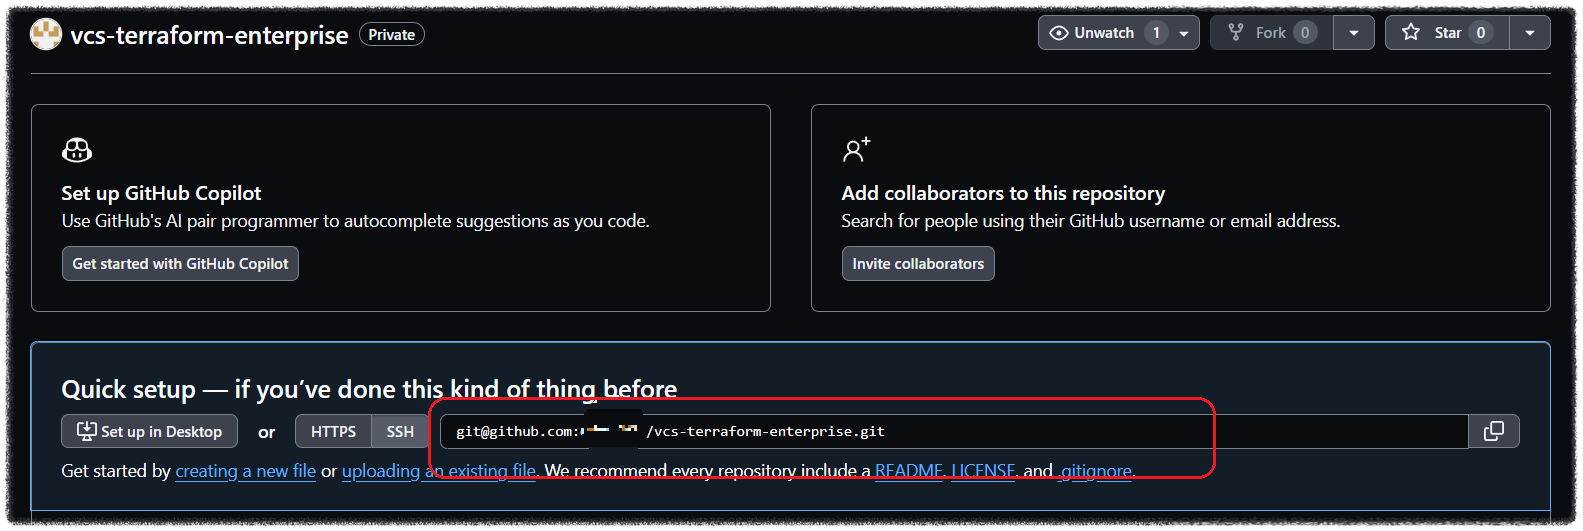Screen dimensions: 1583x531
Task: Switch clone URL to HTTPS
Action: tap(333, 431)
